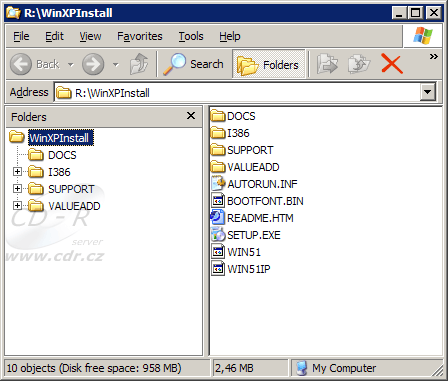Click the BOOTFONT.BIN file name

point(265,201)
